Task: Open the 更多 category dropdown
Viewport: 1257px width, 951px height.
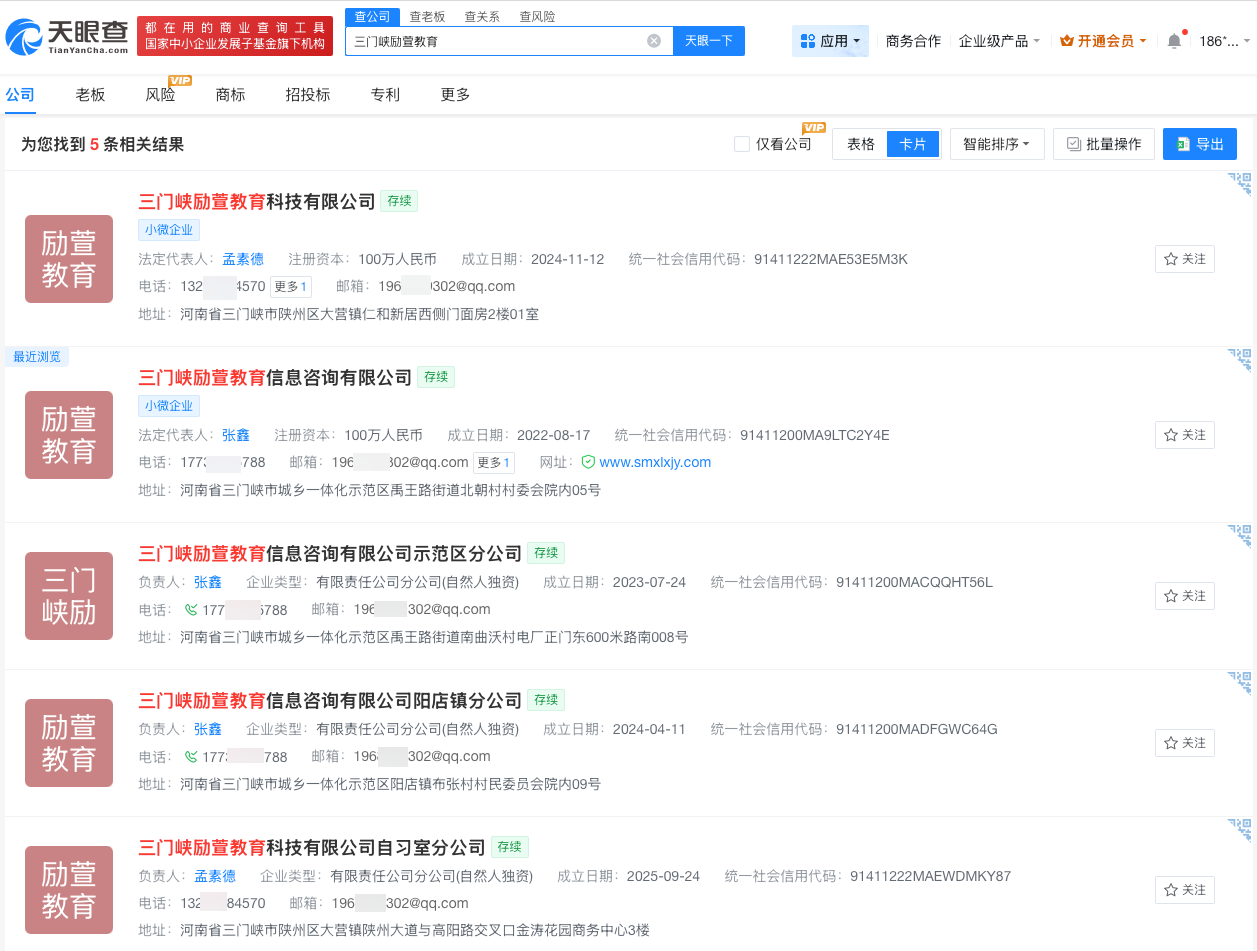Action: (x=455, y=94)
